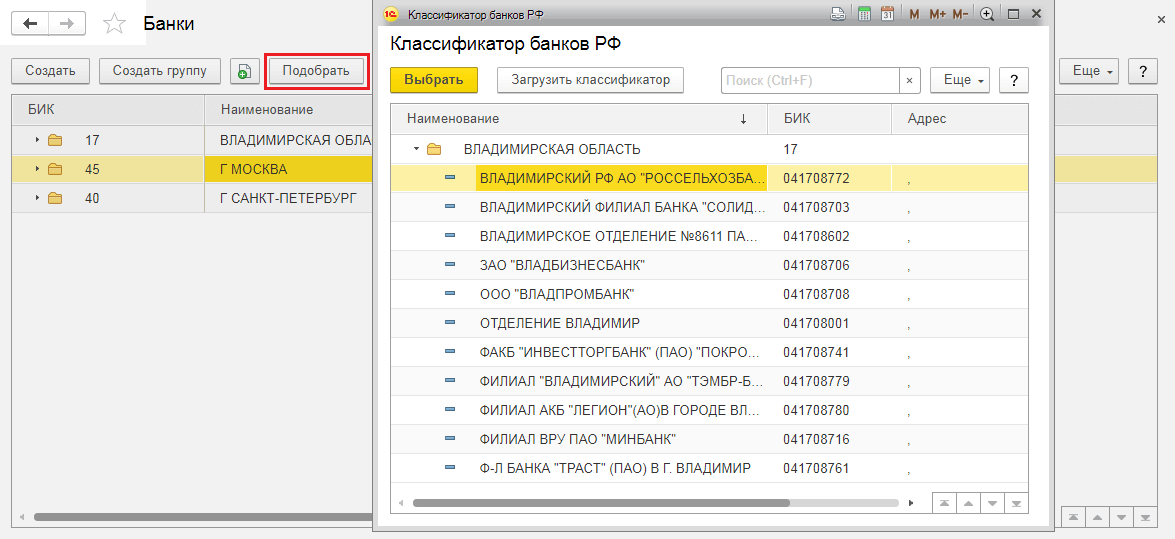
Task: Click Г САНКТ-ПЕТЕРБУРГ cell in Банки list
Action: 289,199
